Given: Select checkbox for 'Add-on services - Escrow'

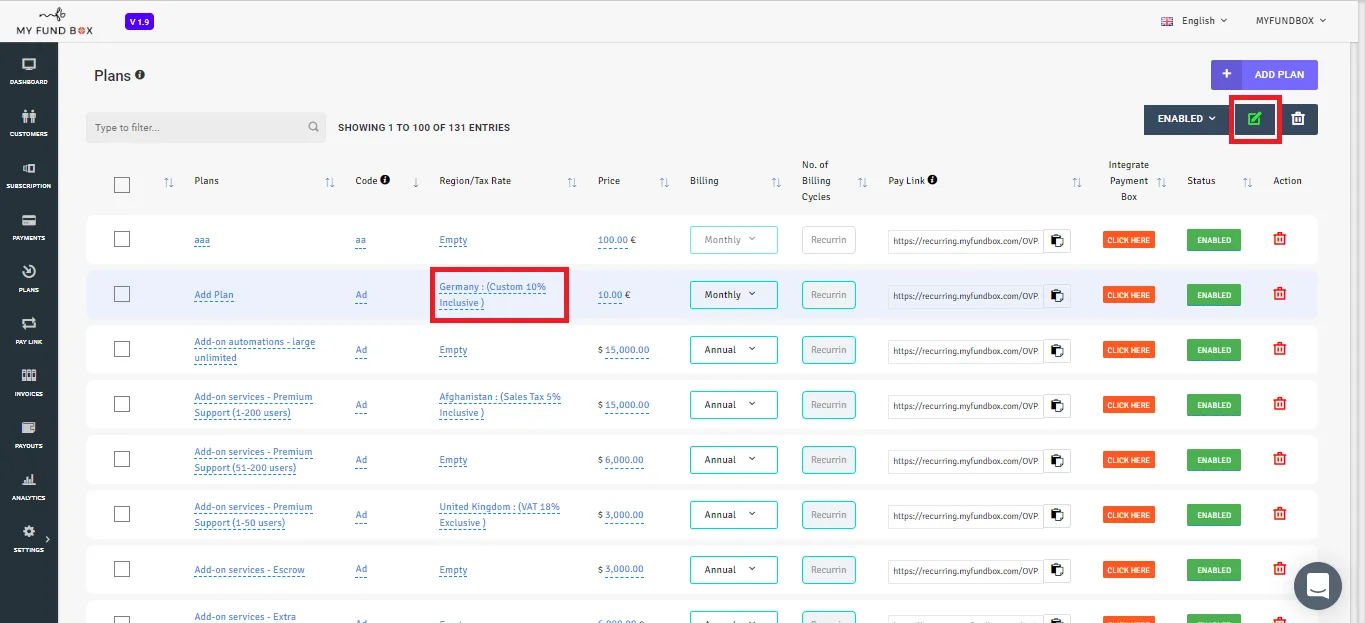Looking at the screenshot, I should coord(122,569).
